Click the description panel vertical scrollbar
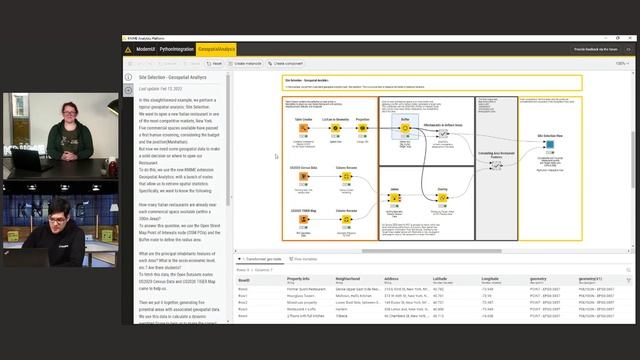The width and height of the screenshot is (640, 360). [228, 140]
